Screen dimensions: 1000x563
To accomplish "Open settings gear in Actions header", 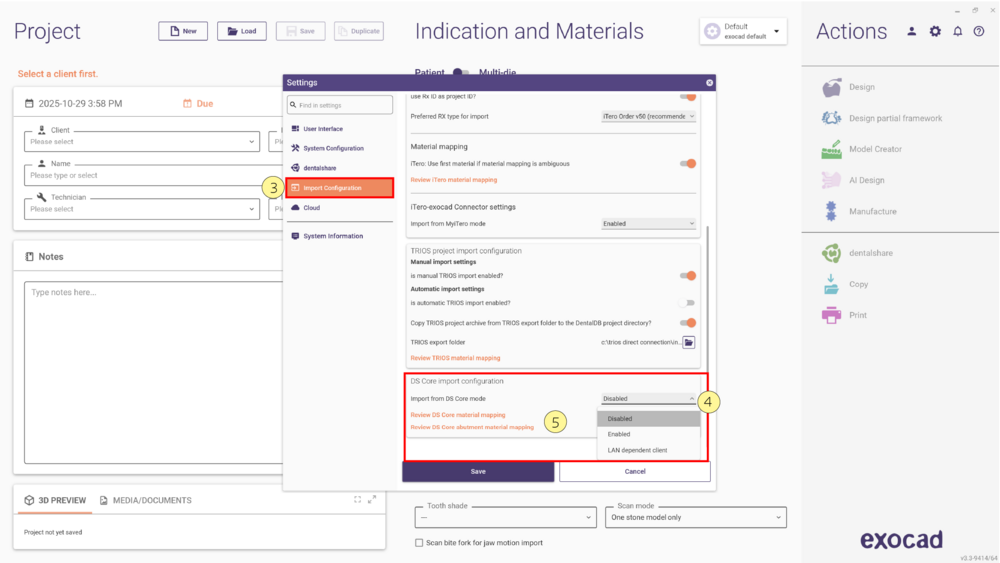I will [935, 31].
